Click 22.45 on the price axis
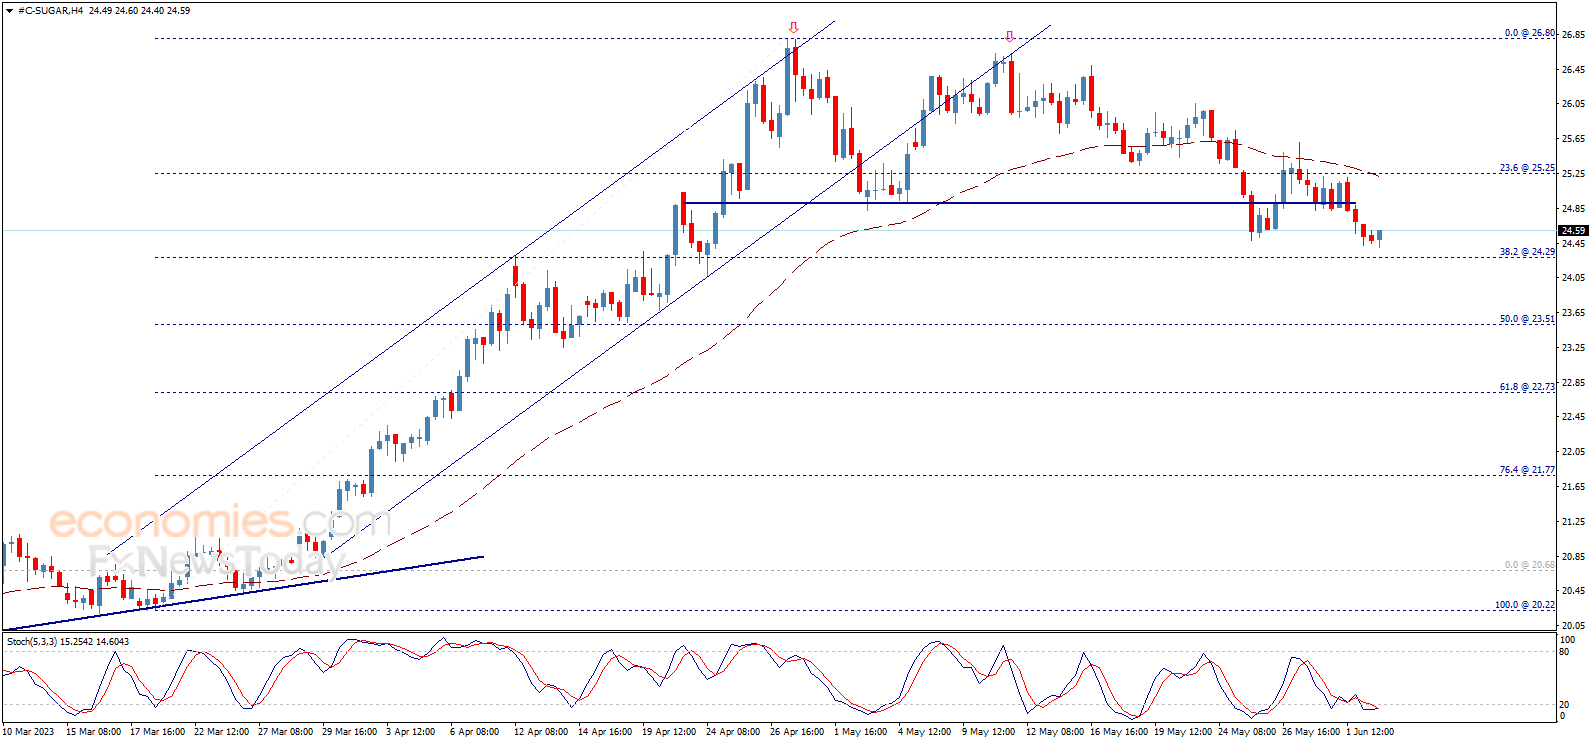Image resolution: width=1596 pixels, height=743 pixels. coord(1573,417)
